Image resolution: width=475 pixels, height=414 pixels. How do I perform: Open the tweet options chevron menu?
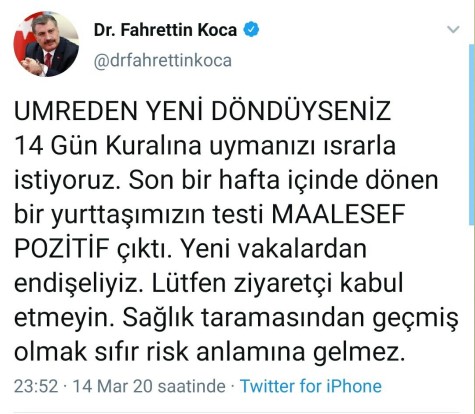453,30
